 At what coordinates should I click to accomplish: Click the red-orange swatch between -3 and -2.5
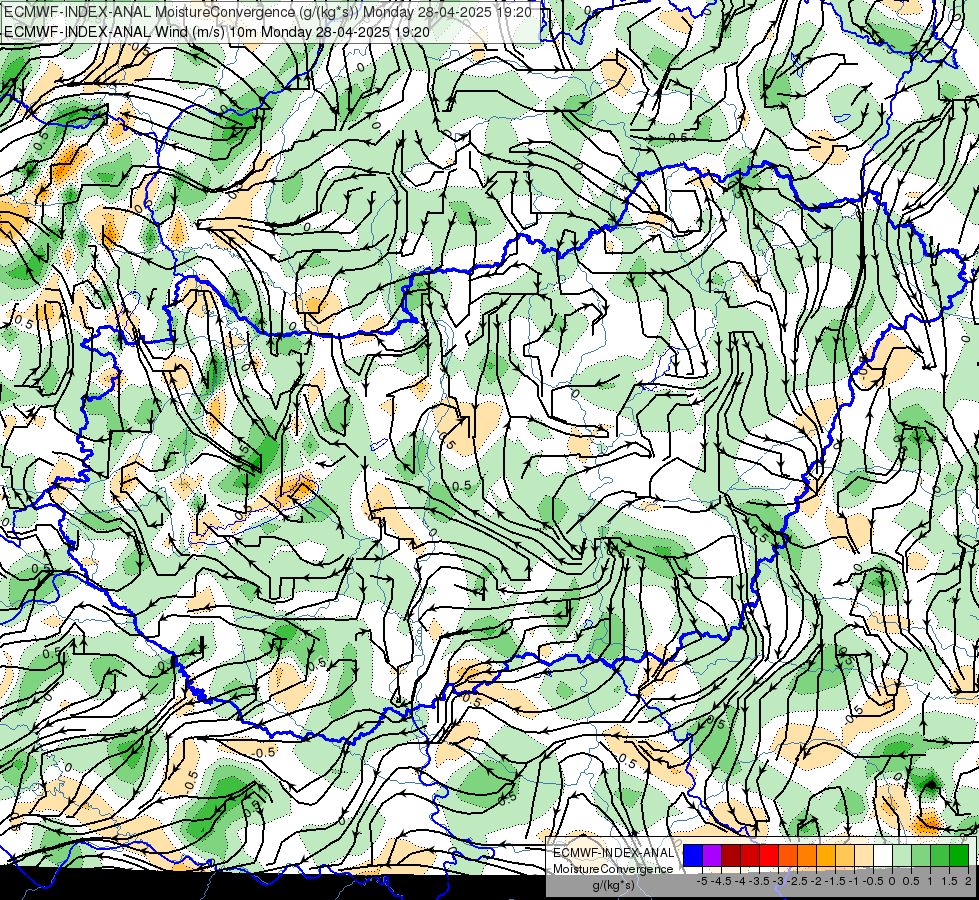pyautogui.click(x=788, y=856)
